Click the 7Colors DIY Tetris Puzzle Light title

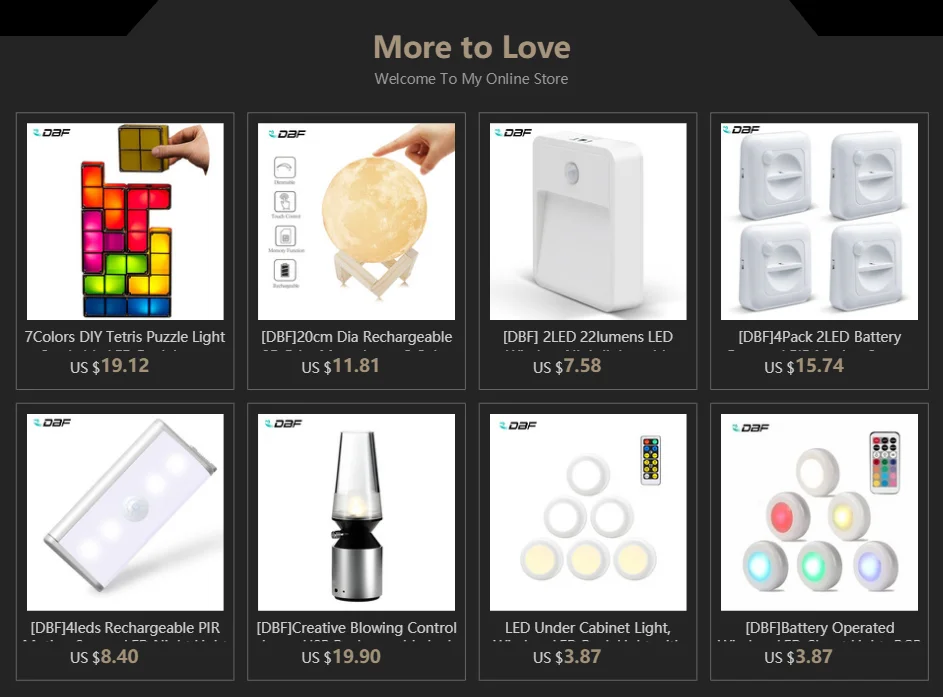(x=125, y=337)
